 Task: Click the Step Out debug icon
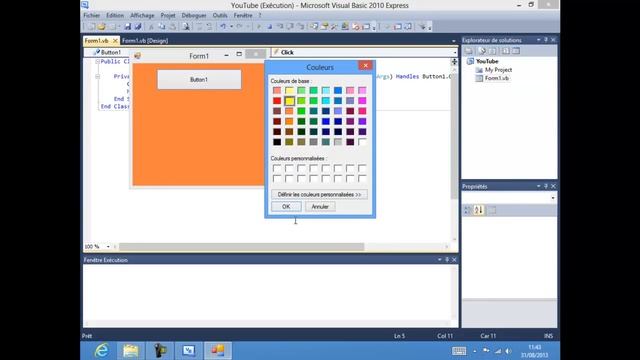point(300,27)
